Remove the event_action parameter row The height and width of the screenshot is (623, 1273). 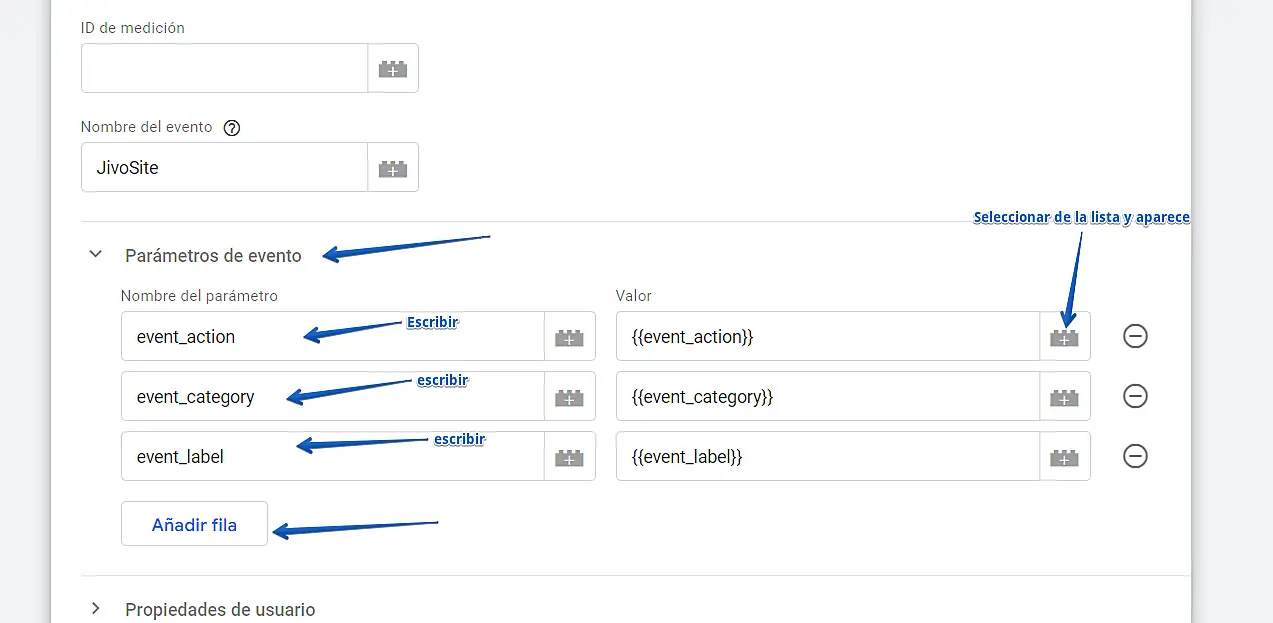pos(1135,336)
